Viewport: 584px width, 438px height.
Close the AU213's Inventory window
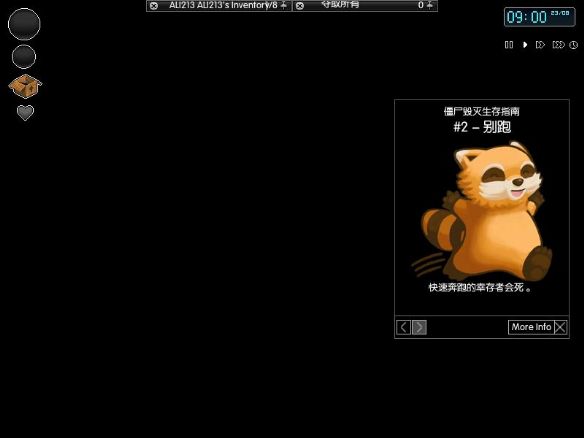click(154, 6)
